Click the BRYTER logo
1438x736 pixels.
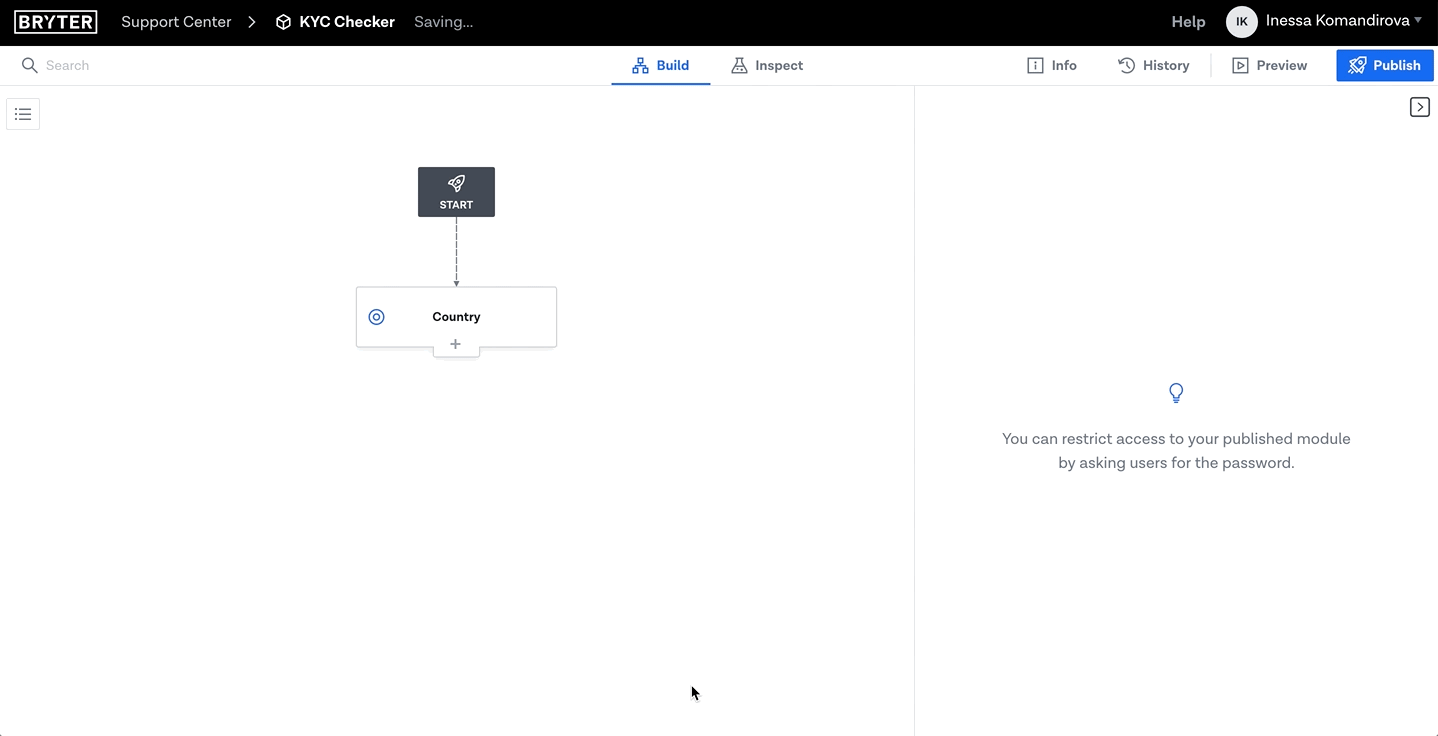[x=56, y=22]
